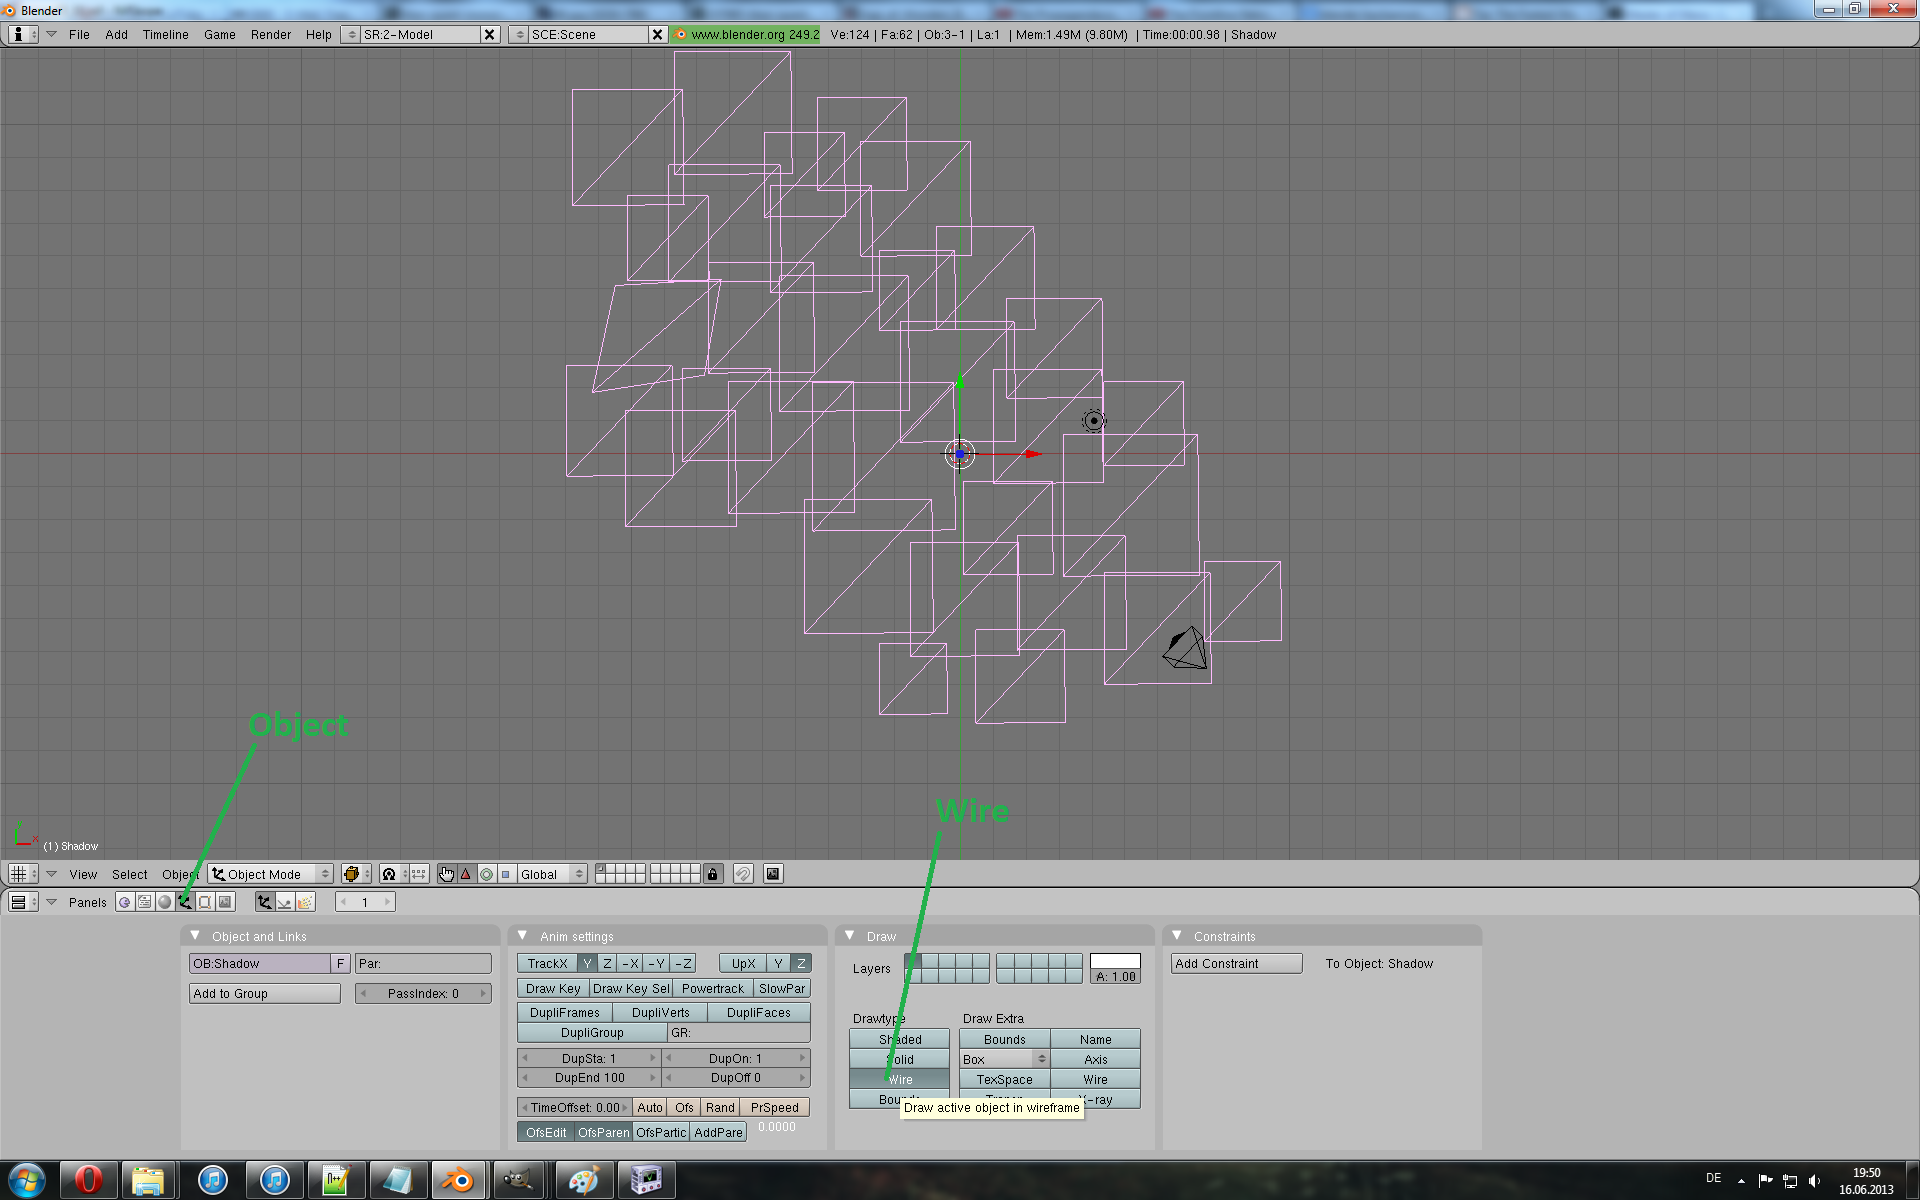Click the Powertrack button

[713, 988]
